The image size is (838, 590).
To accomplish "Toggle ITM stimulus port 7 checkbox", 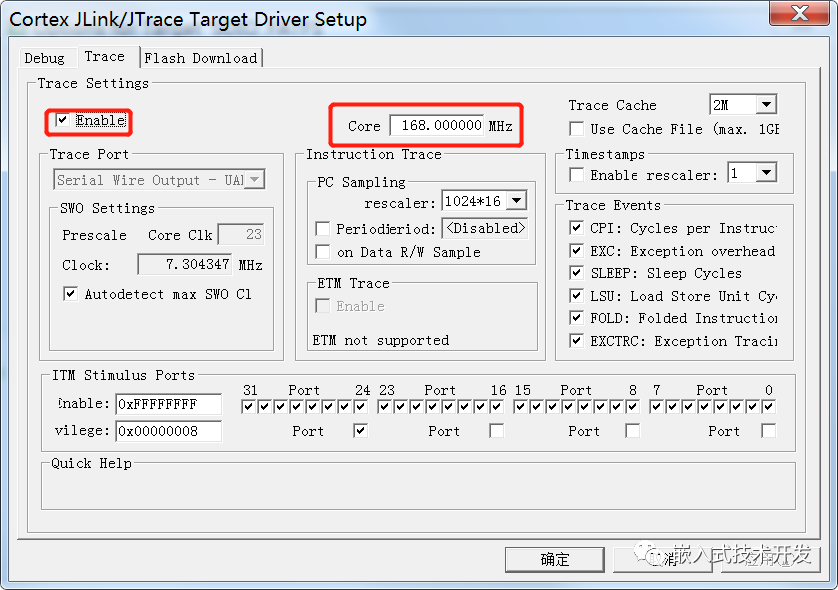I will tap(656, 407).
